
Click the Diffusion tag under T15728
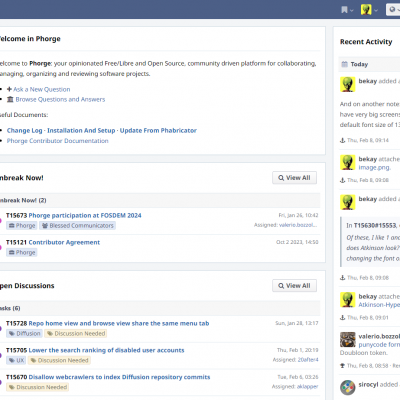pyautogui.click(x=24, y=334)
